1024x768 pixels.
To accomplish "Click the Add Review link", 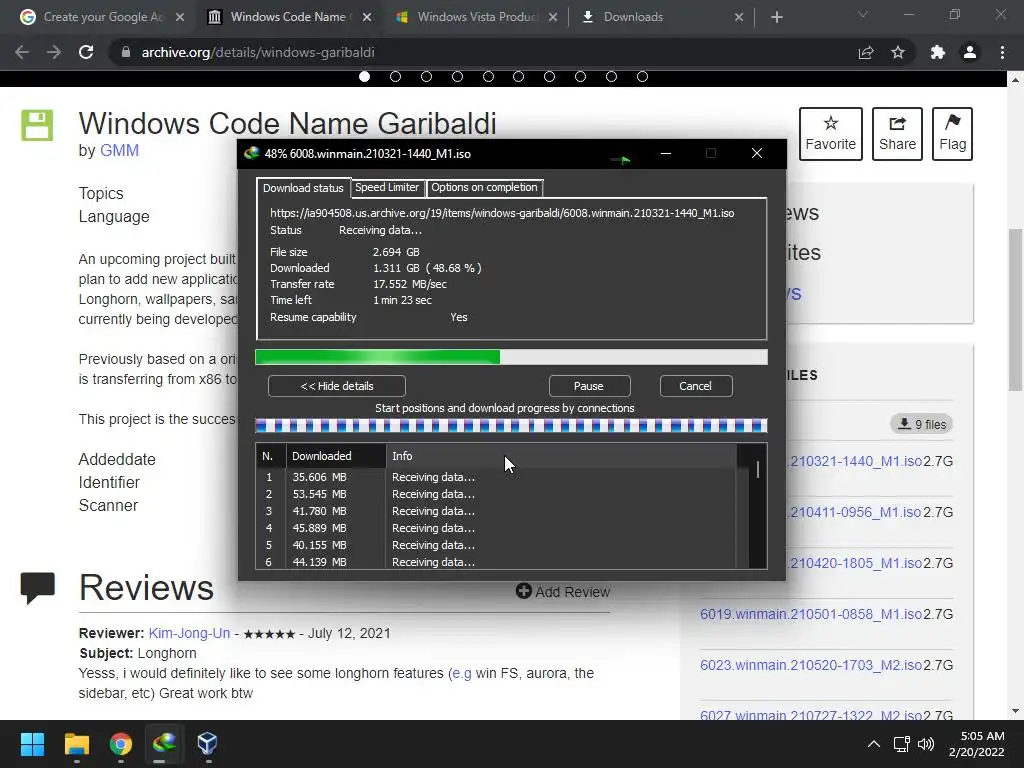I will coord(572,592).
